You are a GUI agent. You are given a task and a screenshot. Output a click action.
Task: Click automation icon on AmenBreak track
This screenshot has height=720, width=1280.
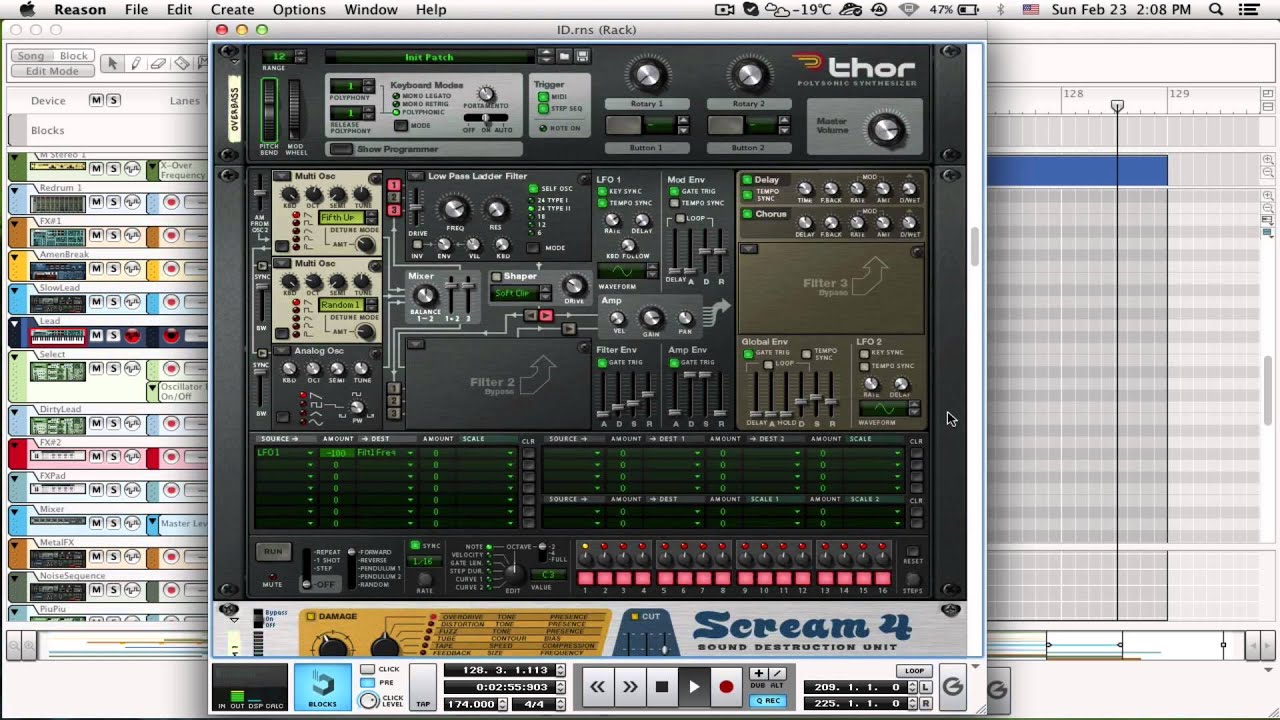pyautogui.click(x=132, y=269)
